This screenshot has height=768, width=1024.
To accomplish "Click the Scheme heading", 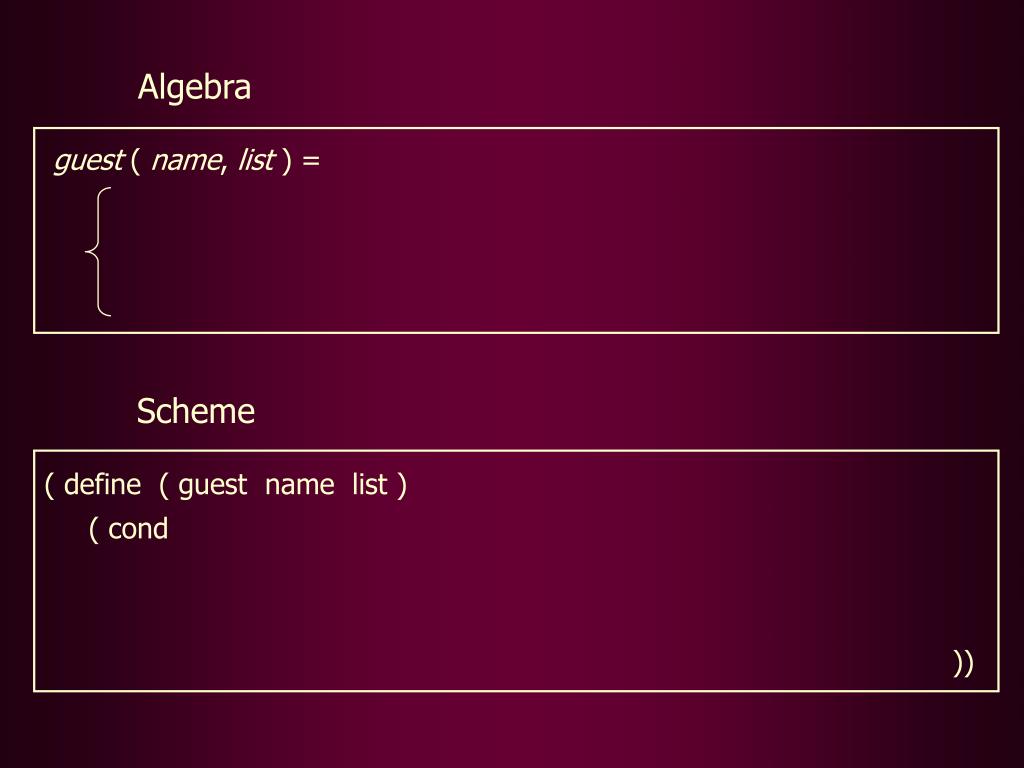I will coord(195,411).
